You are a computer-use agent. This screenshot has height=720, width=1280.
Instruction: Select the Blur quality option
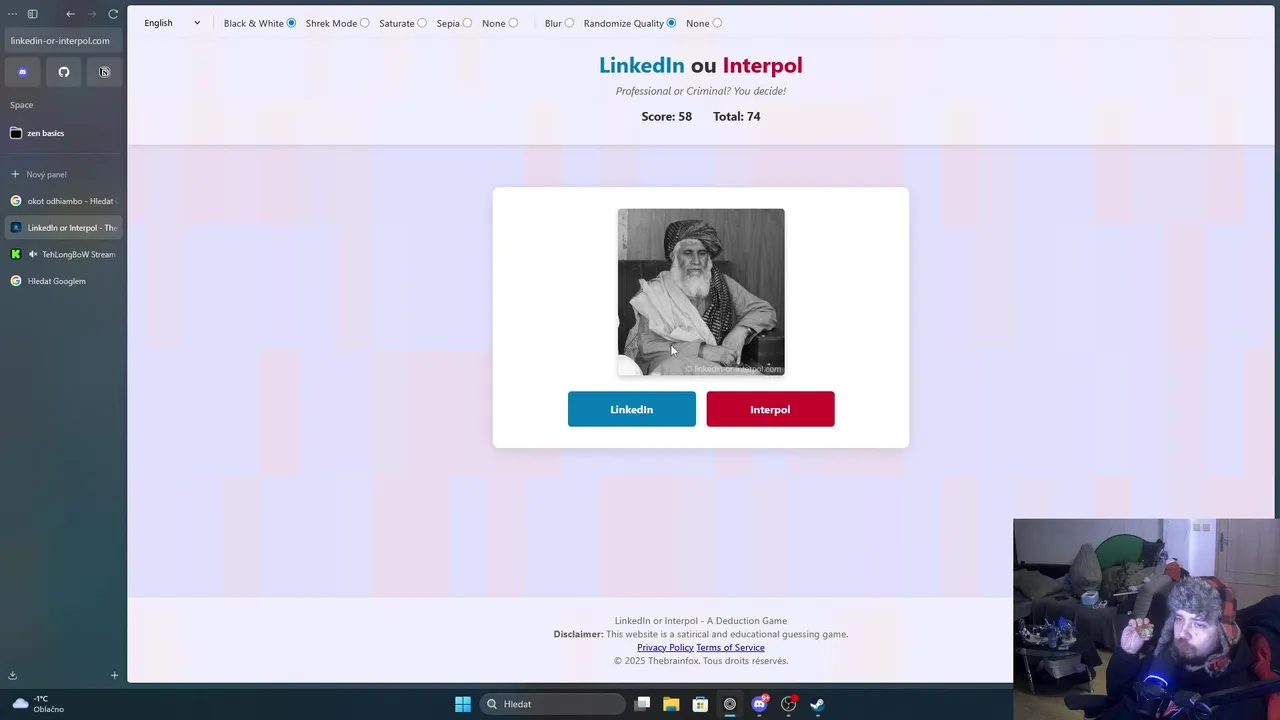point(569,23)
